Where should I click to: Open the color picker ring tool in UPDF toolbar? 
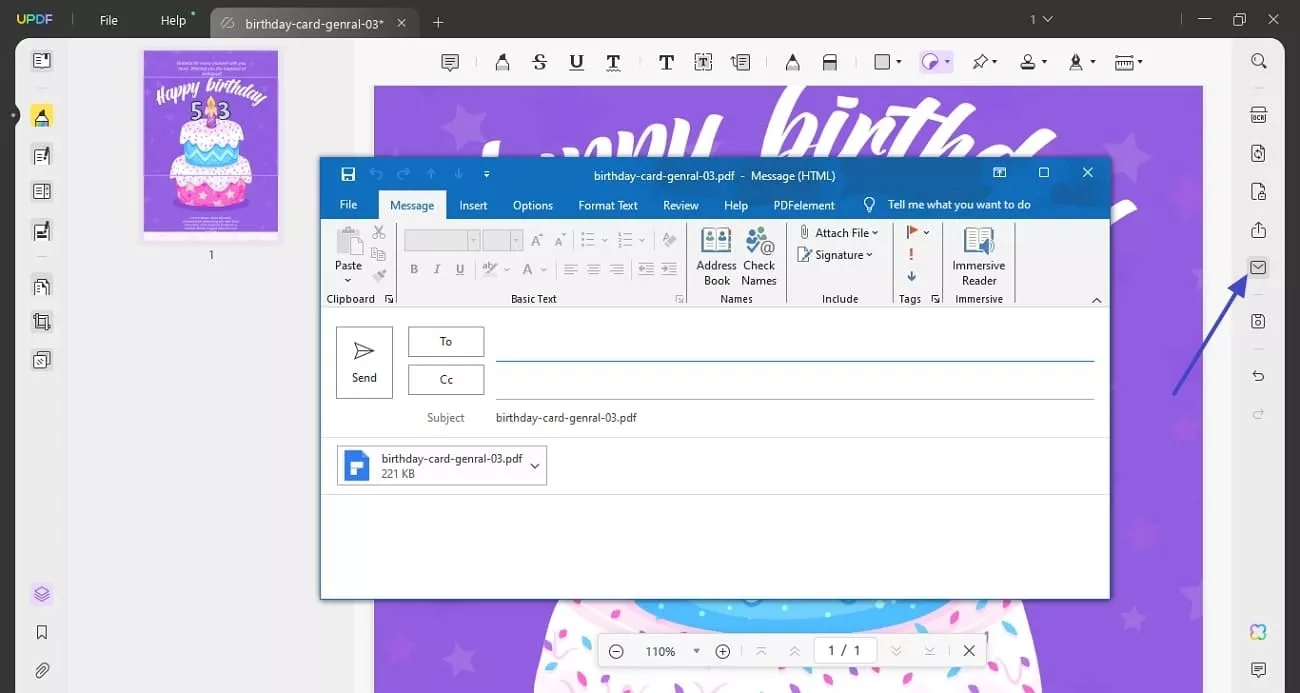coord(936,62)
